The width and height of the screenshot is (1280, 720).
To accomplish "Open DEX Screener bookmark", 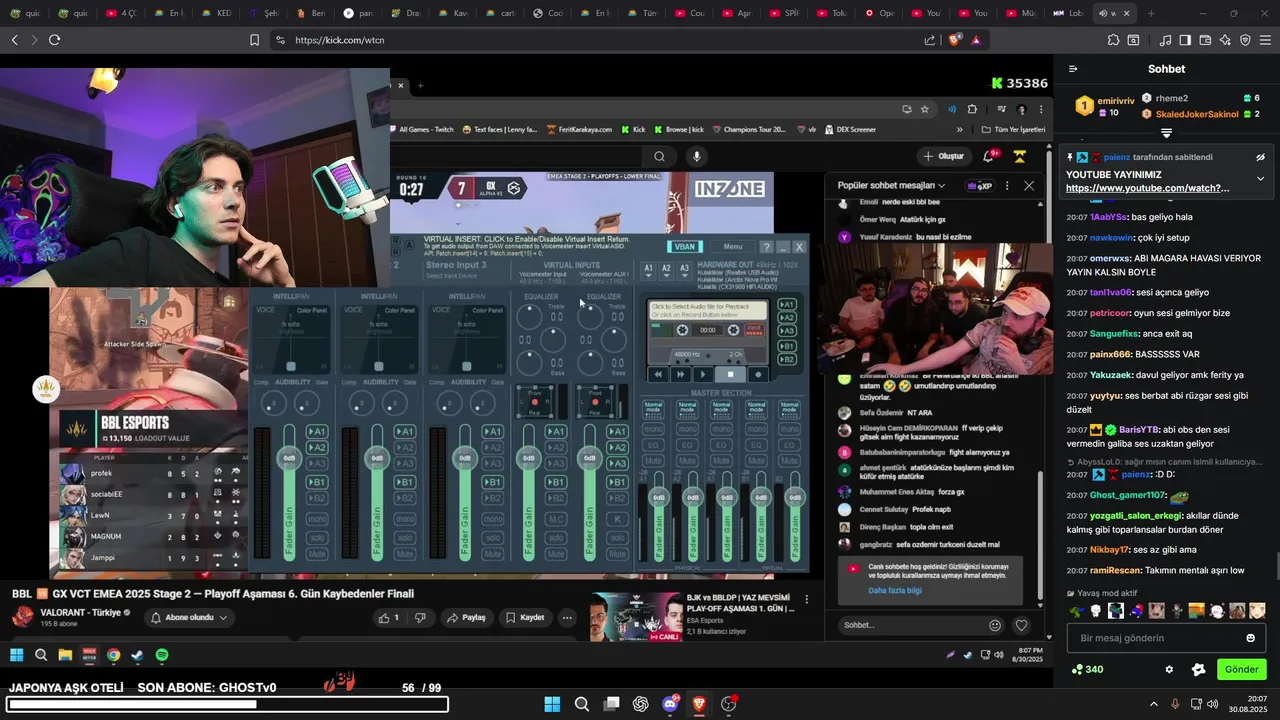I will tap(849, 129).
